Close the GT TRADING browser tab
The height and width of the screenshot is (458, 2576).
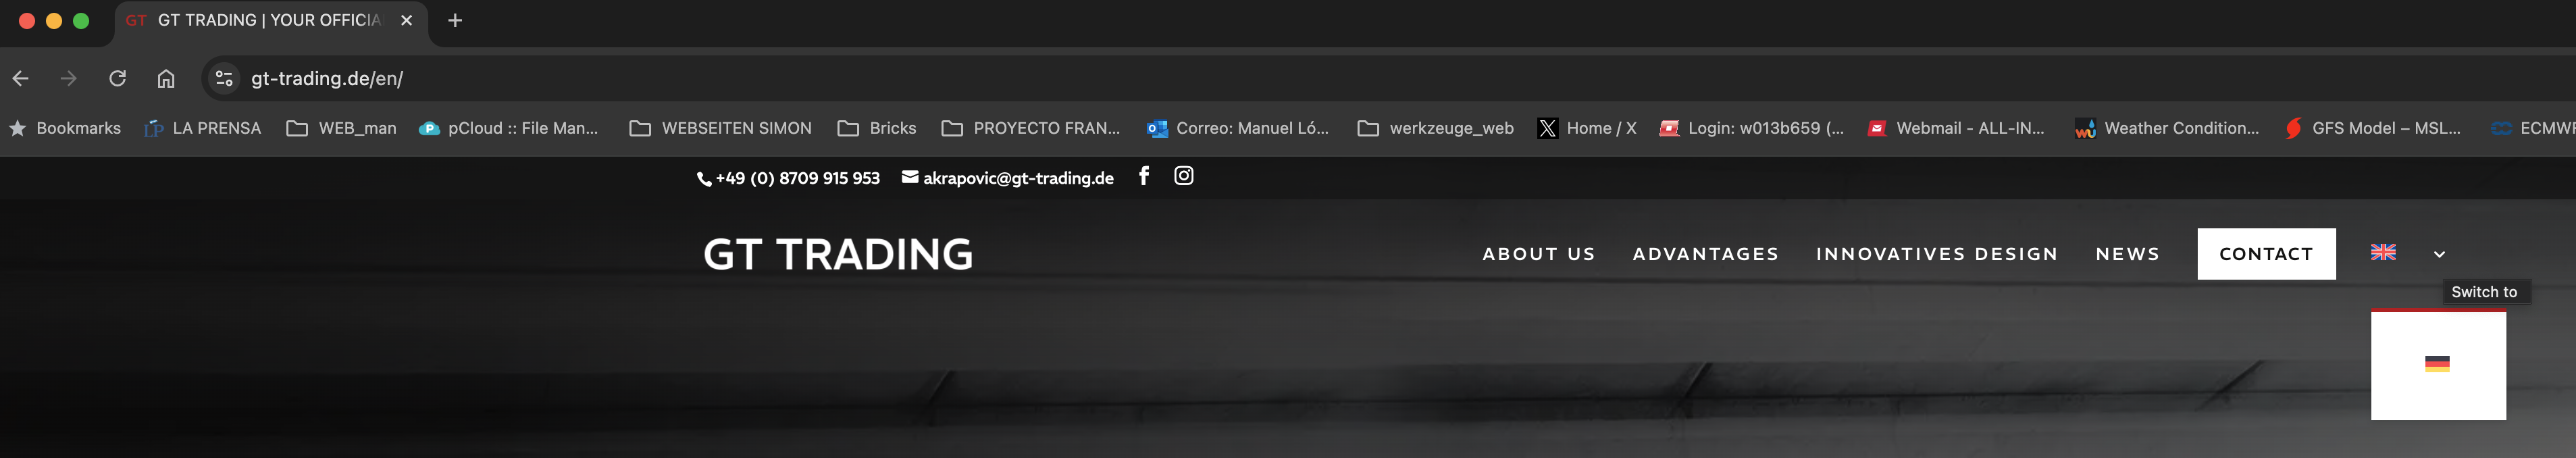click(406, 20)
